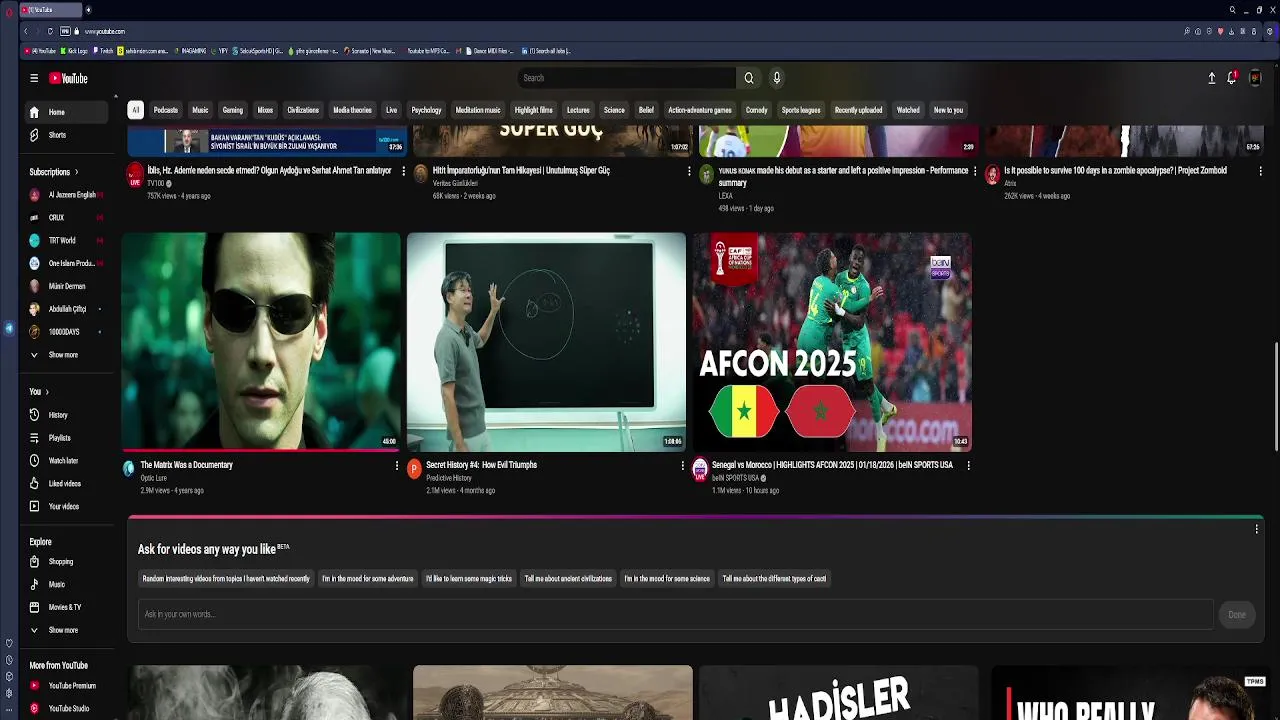Viewport: 1280px width, 720px height.
Task: Open options for The Matrix Was a Documentary
Action: pos(397,465)
